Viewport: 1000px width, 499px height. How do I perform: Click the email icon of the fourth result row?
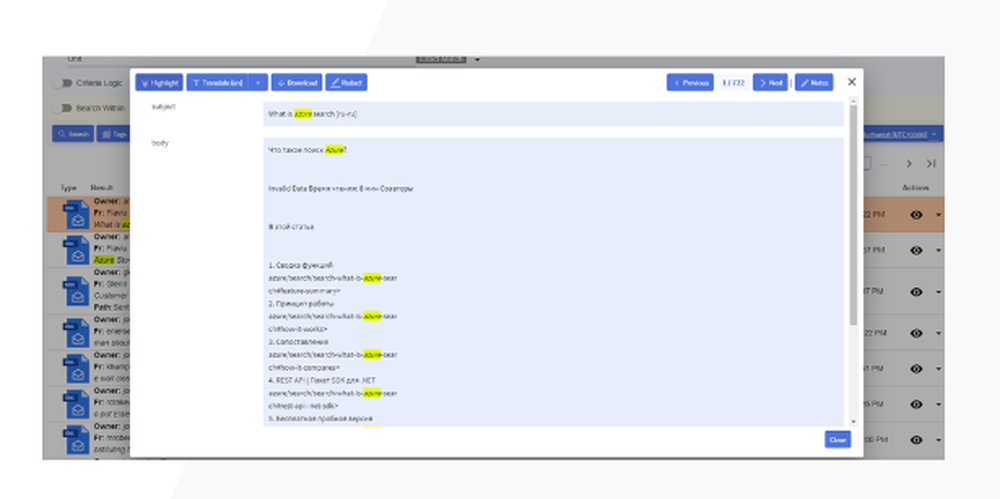[x=76, y=333]
